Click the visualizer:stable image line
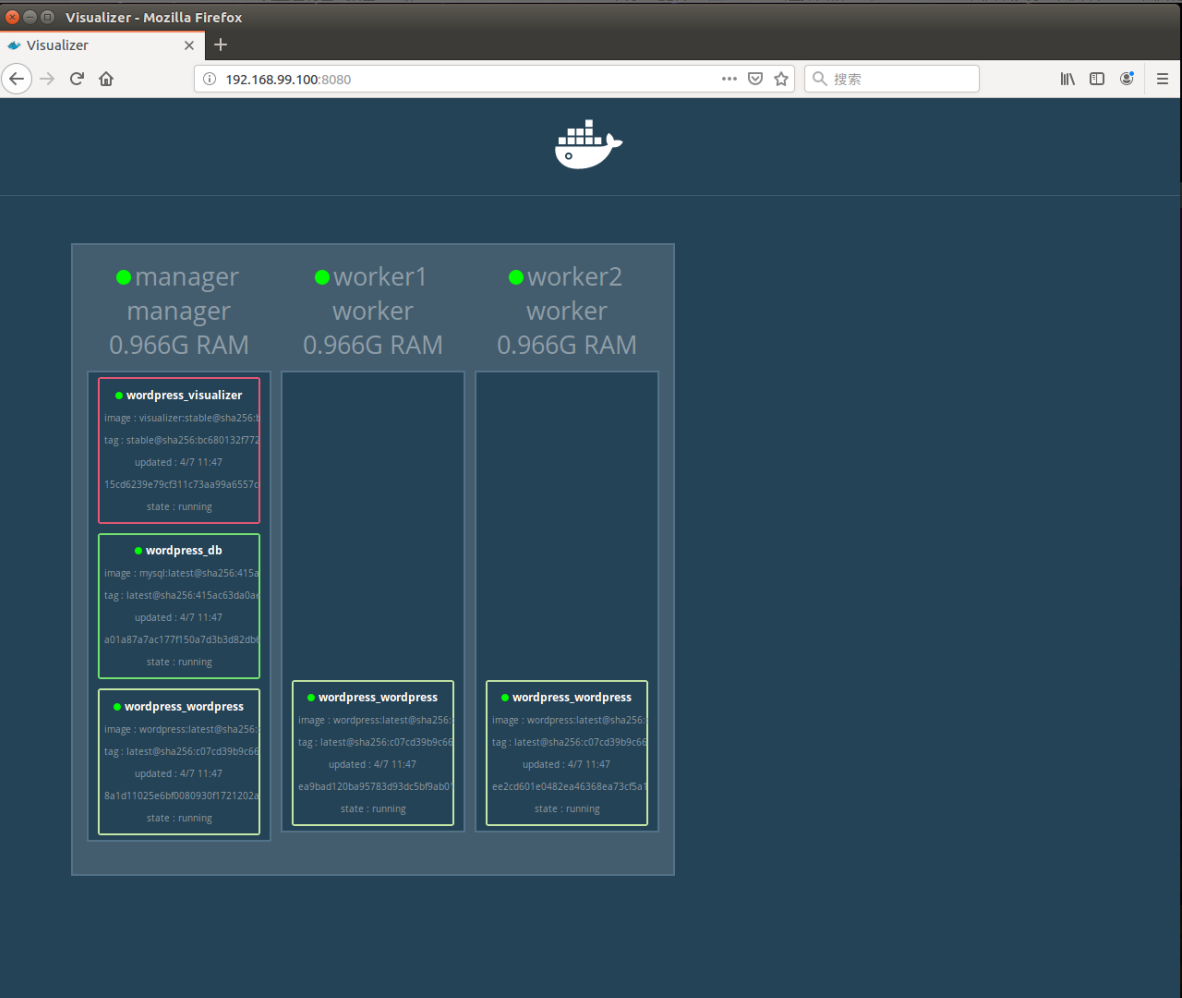 (x=182, y=418)
